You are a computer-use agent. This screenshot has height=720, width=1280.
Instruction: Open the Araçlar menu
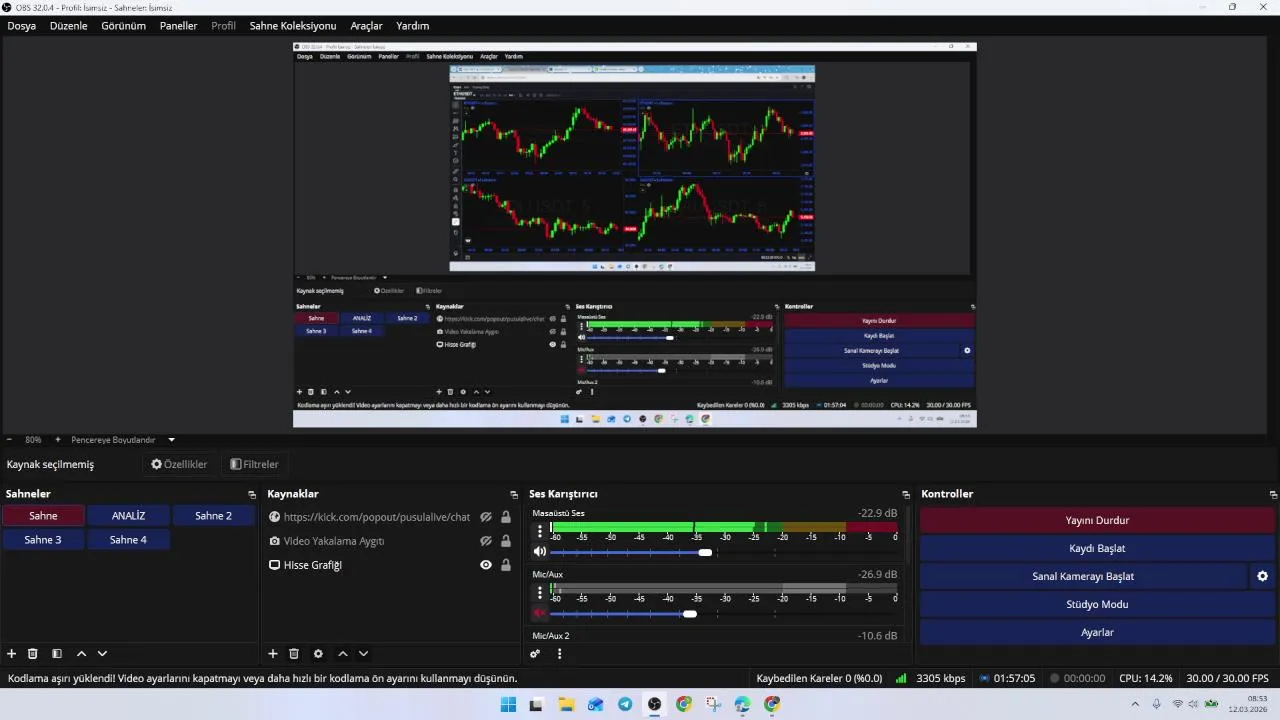coord(367,26)
